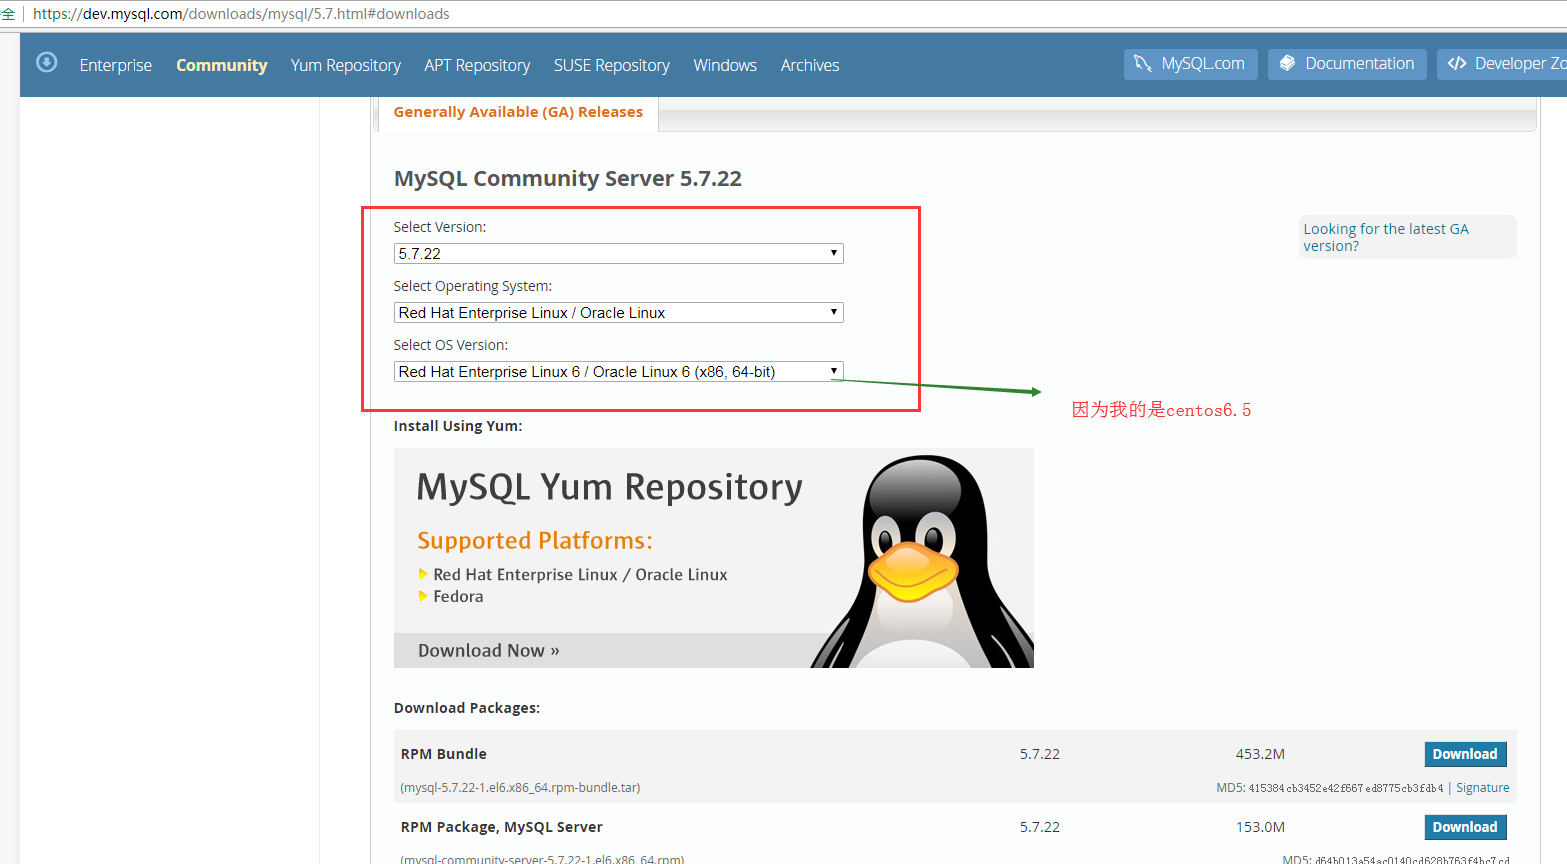The width and height of the screenshot is (1567, 864).
Task: Click the Download Now » link in Yum banner
Action: 489,651
